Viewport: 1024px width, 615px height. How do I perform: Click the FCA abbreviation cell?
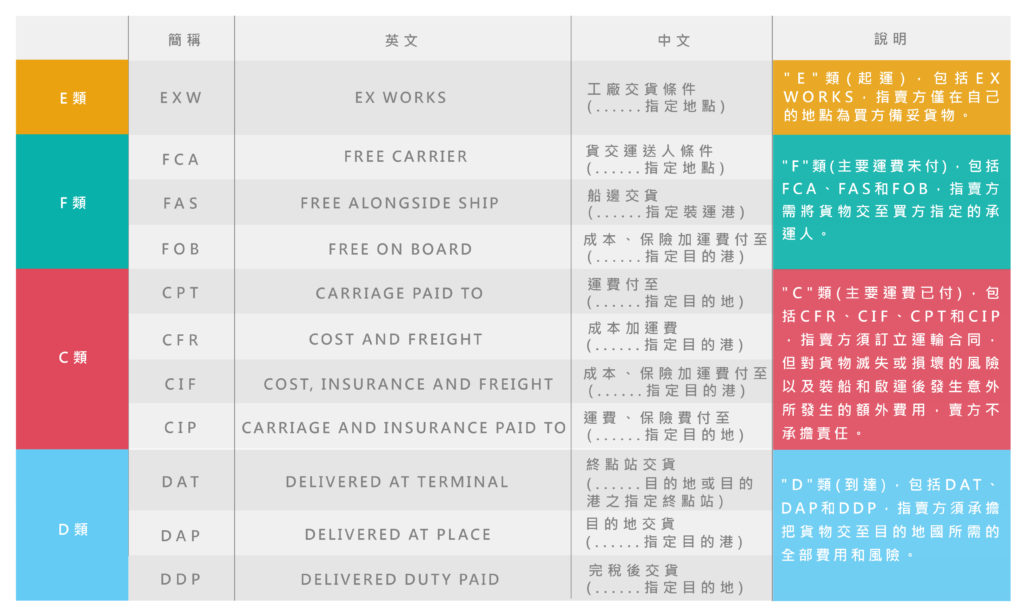[x=181, y=159]
